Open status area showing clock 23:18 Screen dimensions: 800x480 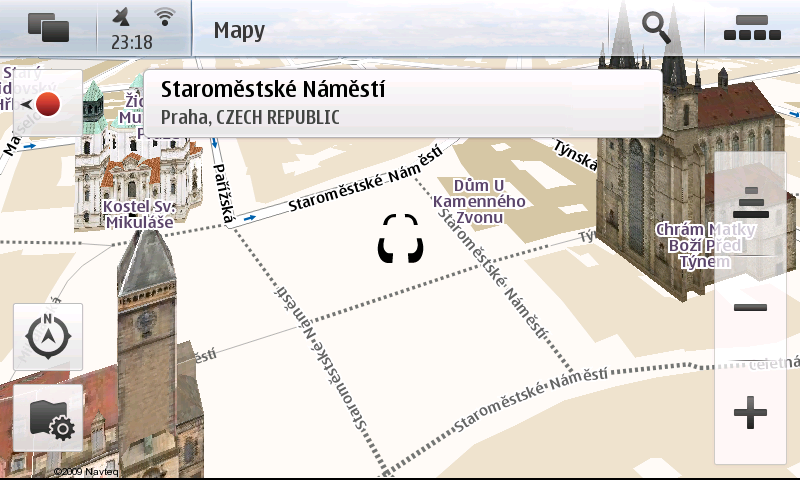click(x=131, y=42)
